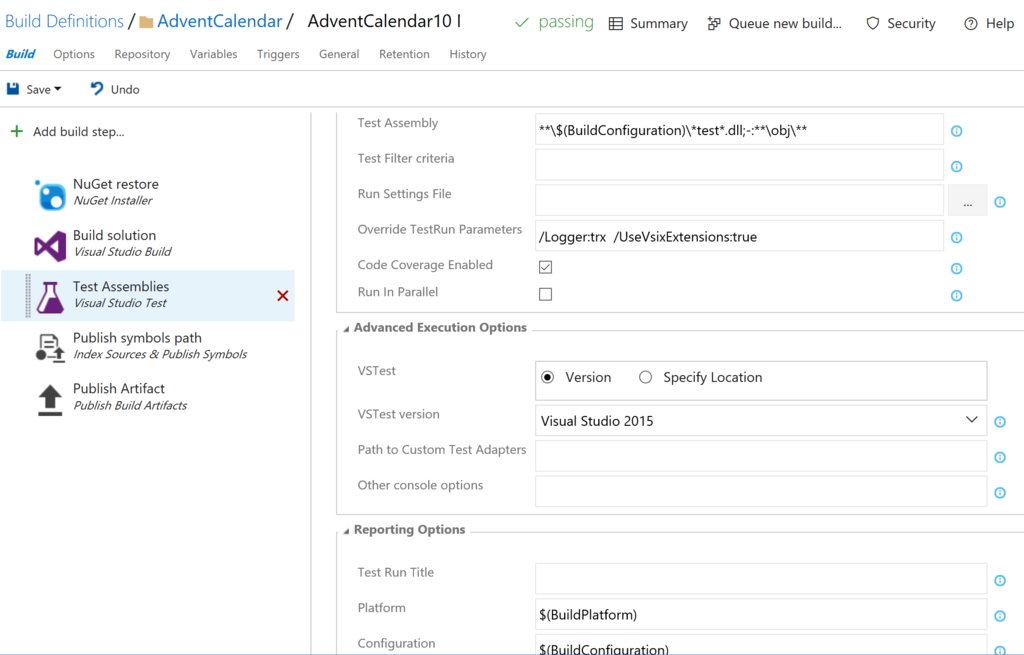Click into the Test Assembly field

(739, 129)
